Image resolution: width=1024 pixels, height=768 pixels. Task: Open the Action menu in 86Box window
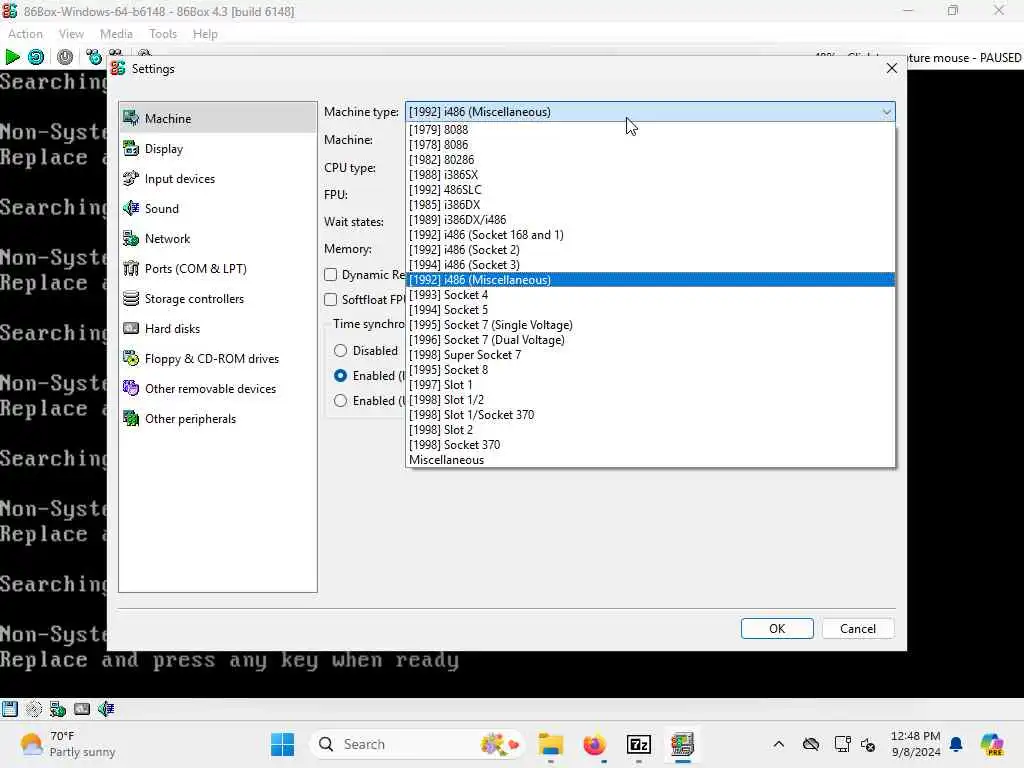pos(25,34)
